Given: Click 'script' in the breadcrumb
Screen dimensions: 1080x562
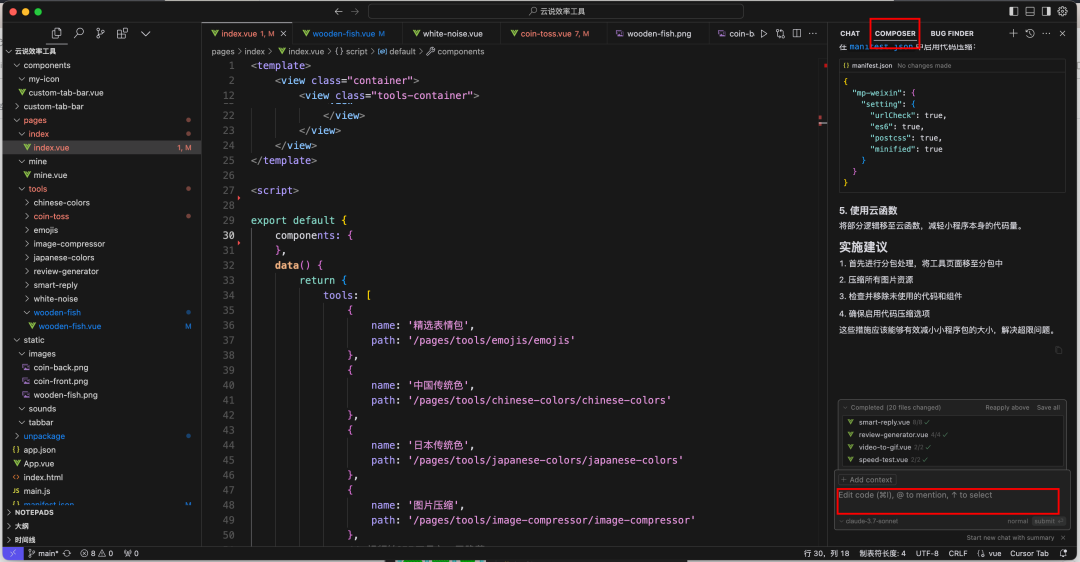Looking at the screenshot, I should pos(356,52).
